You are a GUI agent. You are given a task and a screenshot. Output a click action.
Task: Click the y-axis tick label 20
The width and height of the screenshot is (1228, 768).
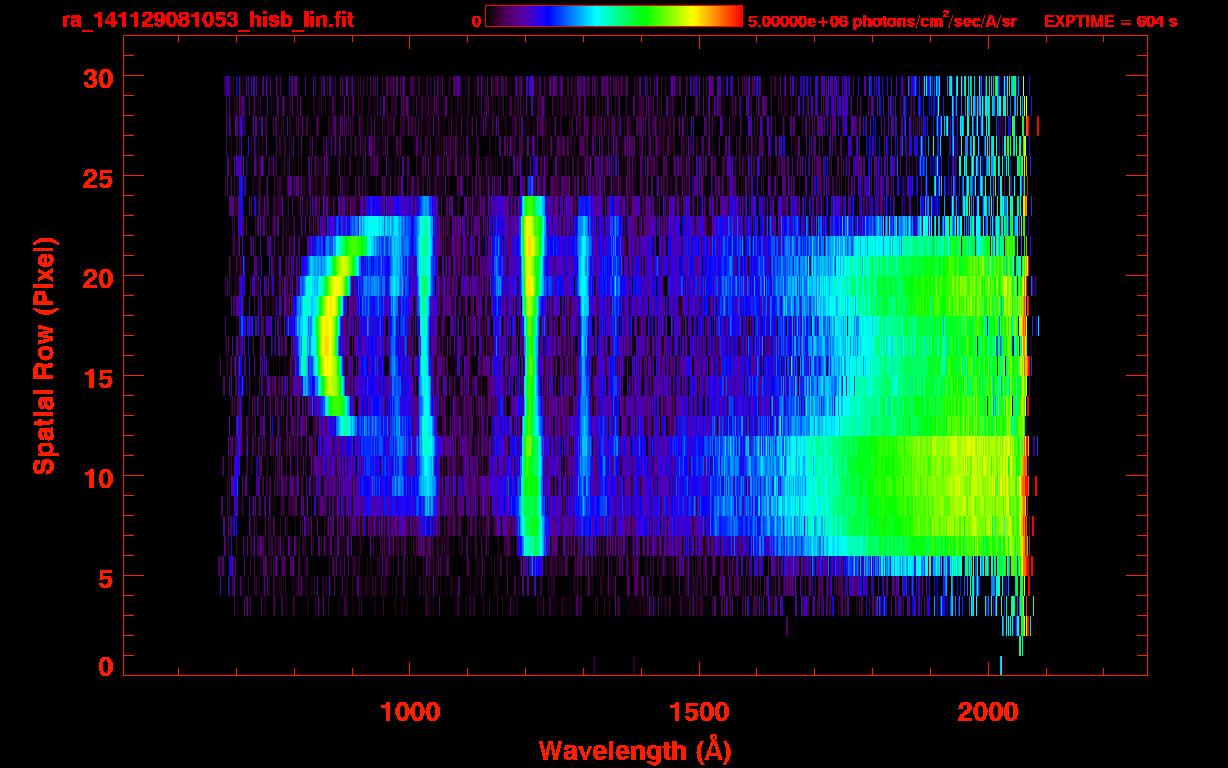[x=98, y=277]
